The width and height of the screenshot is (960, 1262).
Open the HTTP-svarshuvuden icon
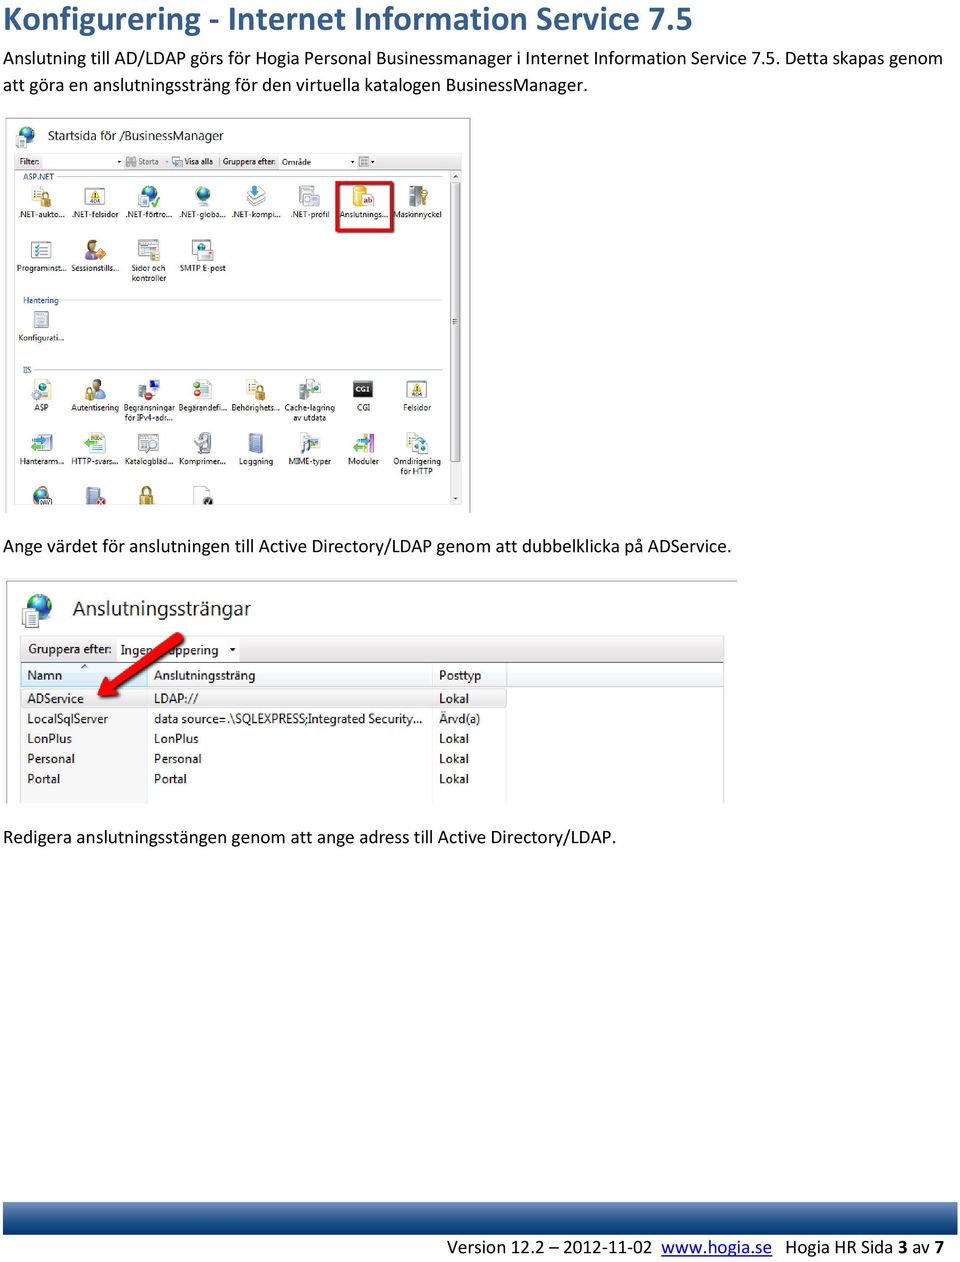(x=95, y=449)
